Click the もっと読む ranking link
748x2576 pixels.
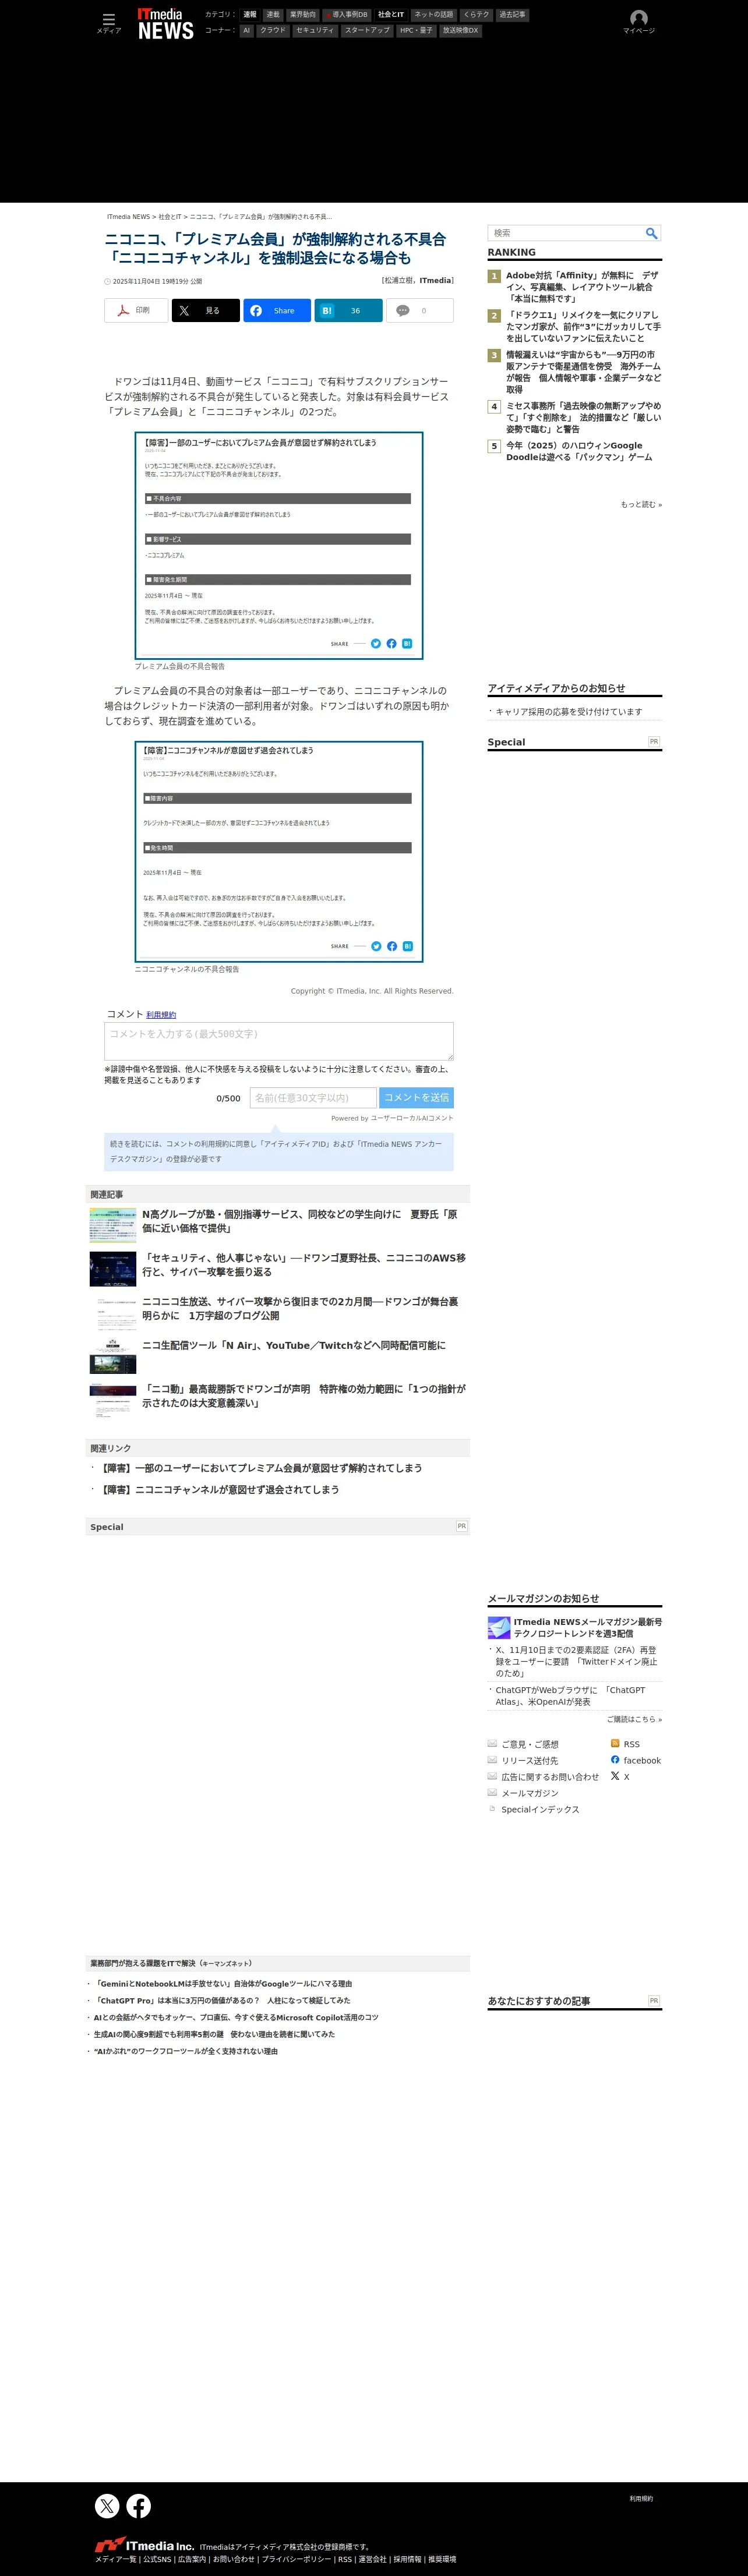click(641, 505)
